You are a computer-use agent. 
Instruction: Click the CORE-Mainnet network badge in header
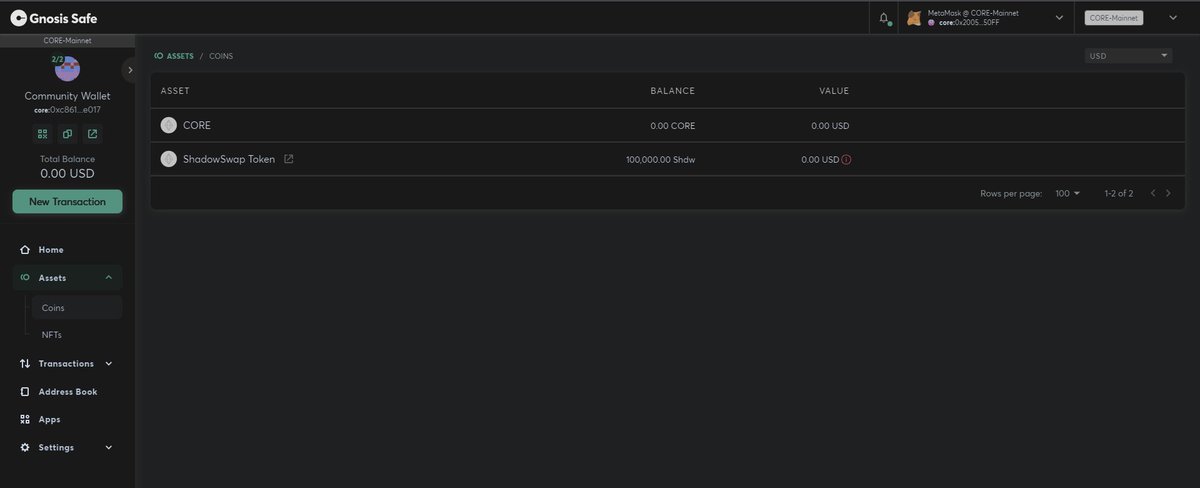(1114, 17)
